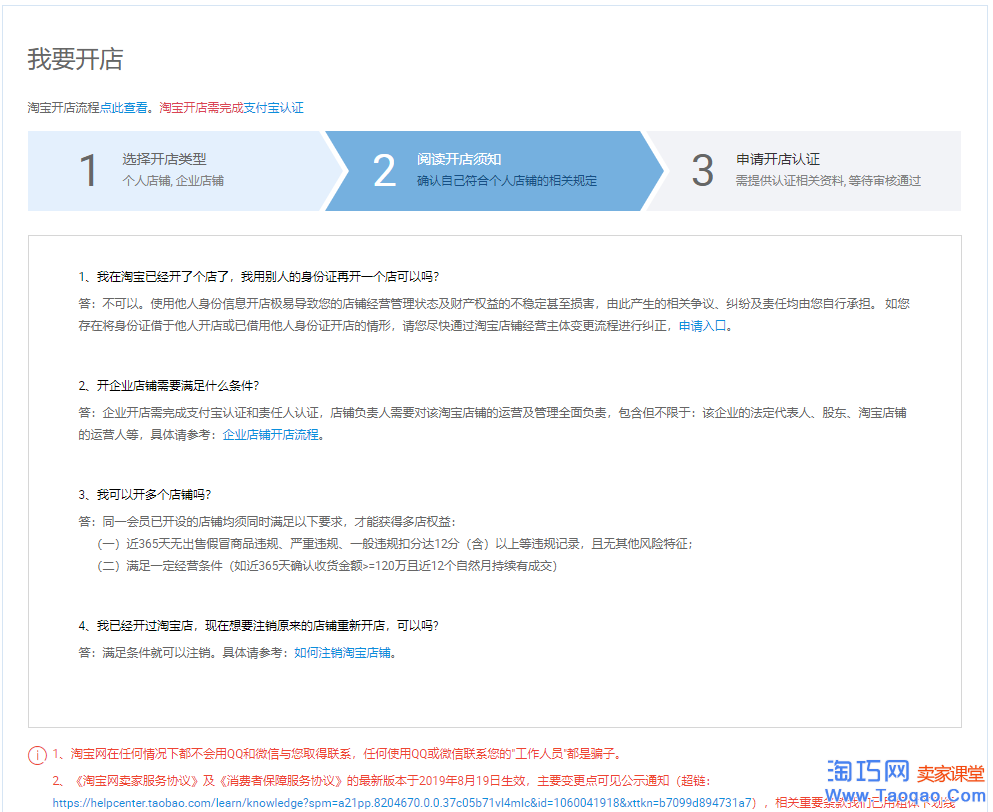Click the large step number 2
Viewport: 993px width, 812px height.
(384, 171)
